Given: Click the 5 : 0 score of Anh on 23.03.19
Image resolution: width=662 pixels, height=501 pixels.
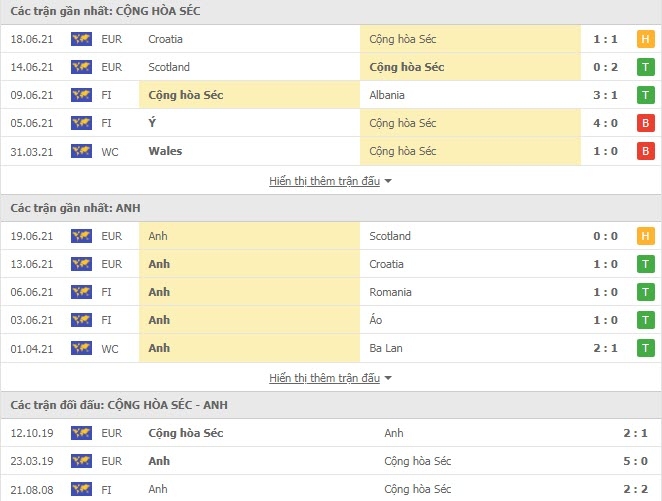Looking at the screenshot, I should [x=635, y=461].
